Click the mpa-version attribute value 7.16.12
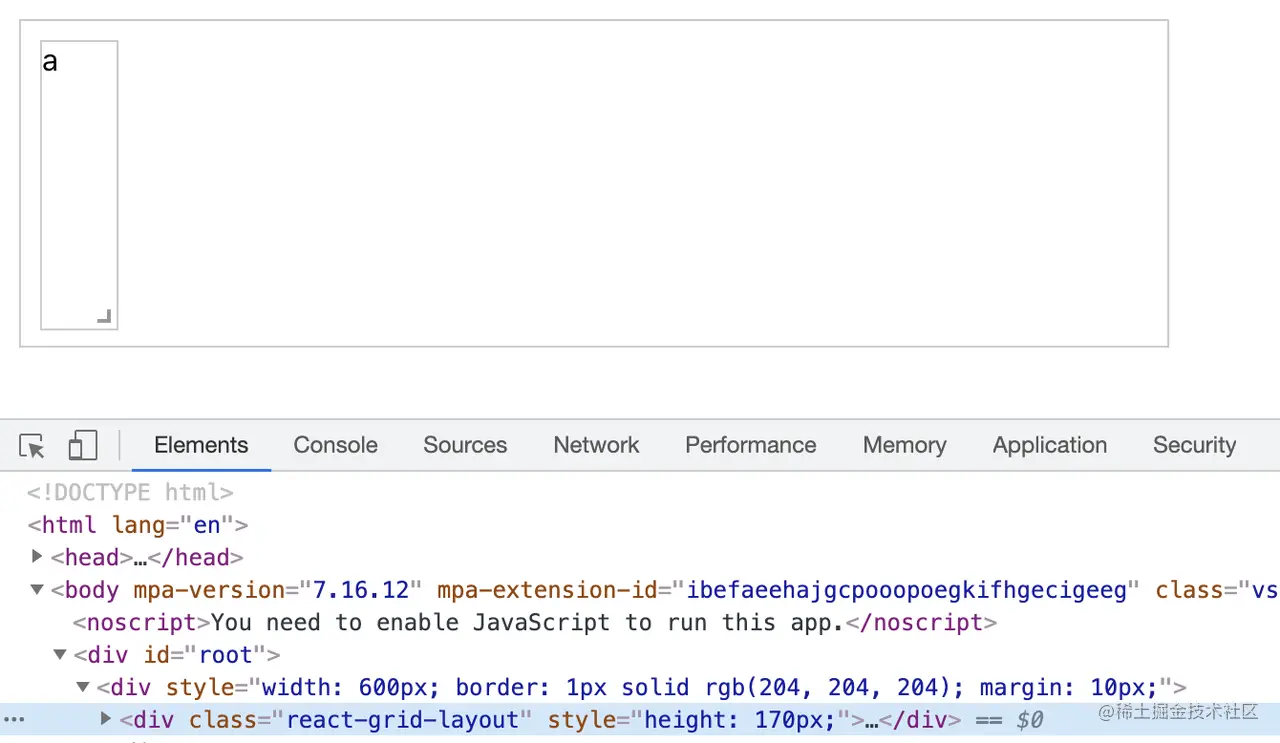The width and height of the screenshot is (1280, 743). pyautogui.click(x=363, y=589)
